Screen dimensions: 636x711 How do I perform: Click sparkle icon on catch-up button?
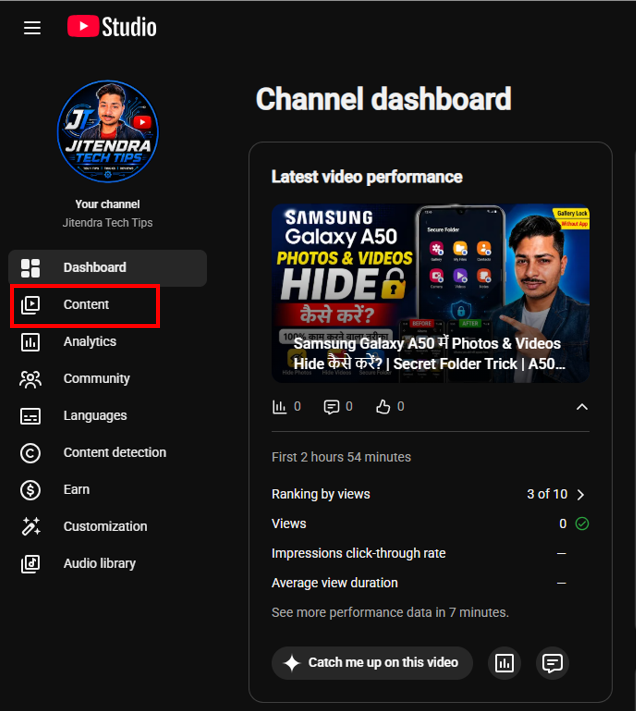pyautogui.click(x=292, y=663)
